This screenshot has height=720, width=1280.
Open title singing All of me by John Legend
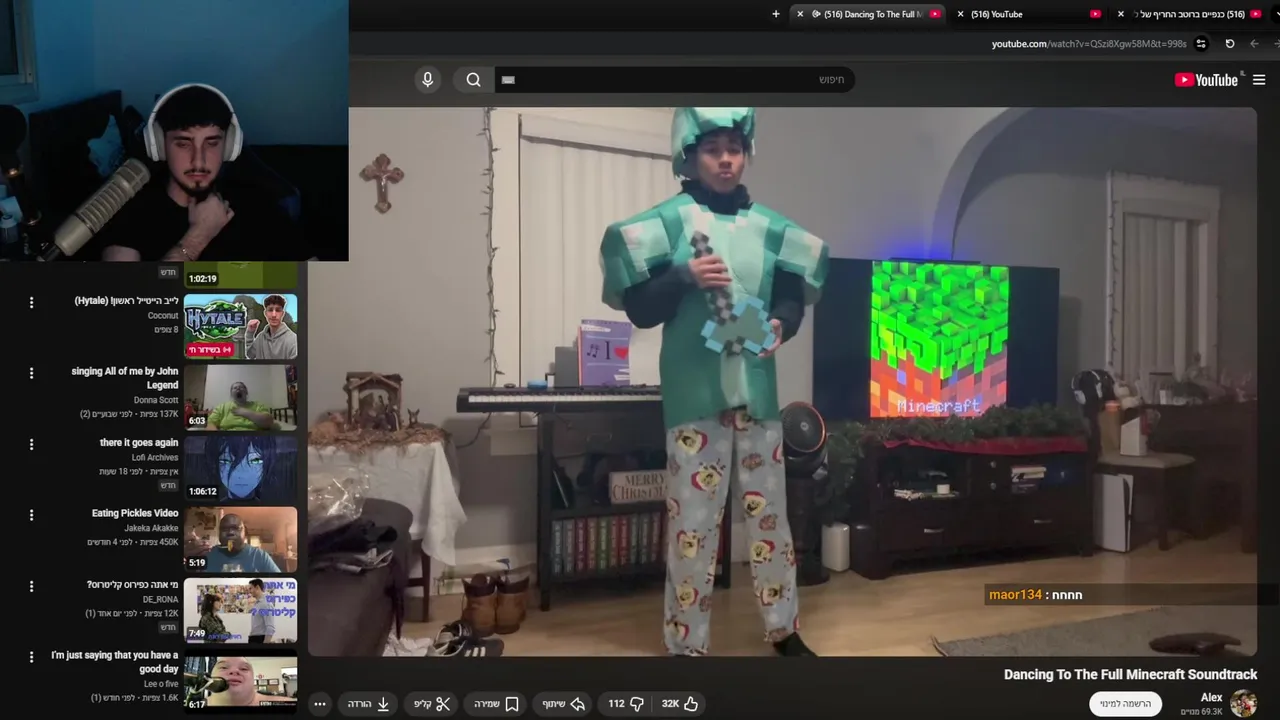coord(125,378)
